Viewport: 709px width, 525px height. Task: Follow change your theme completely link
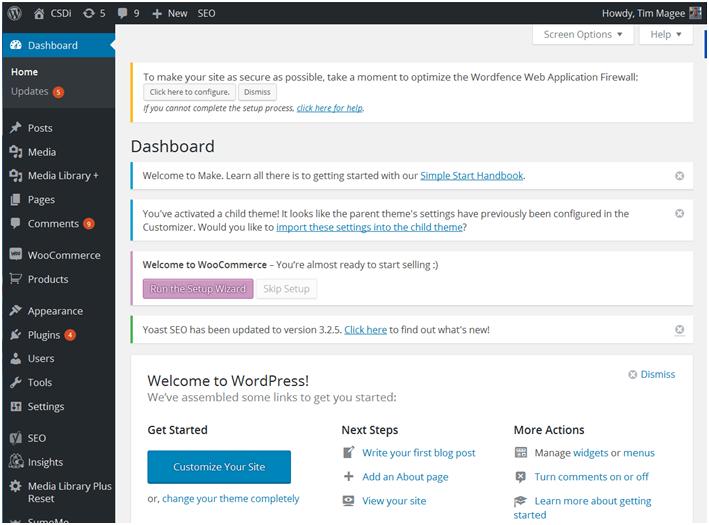click(231, 498)
